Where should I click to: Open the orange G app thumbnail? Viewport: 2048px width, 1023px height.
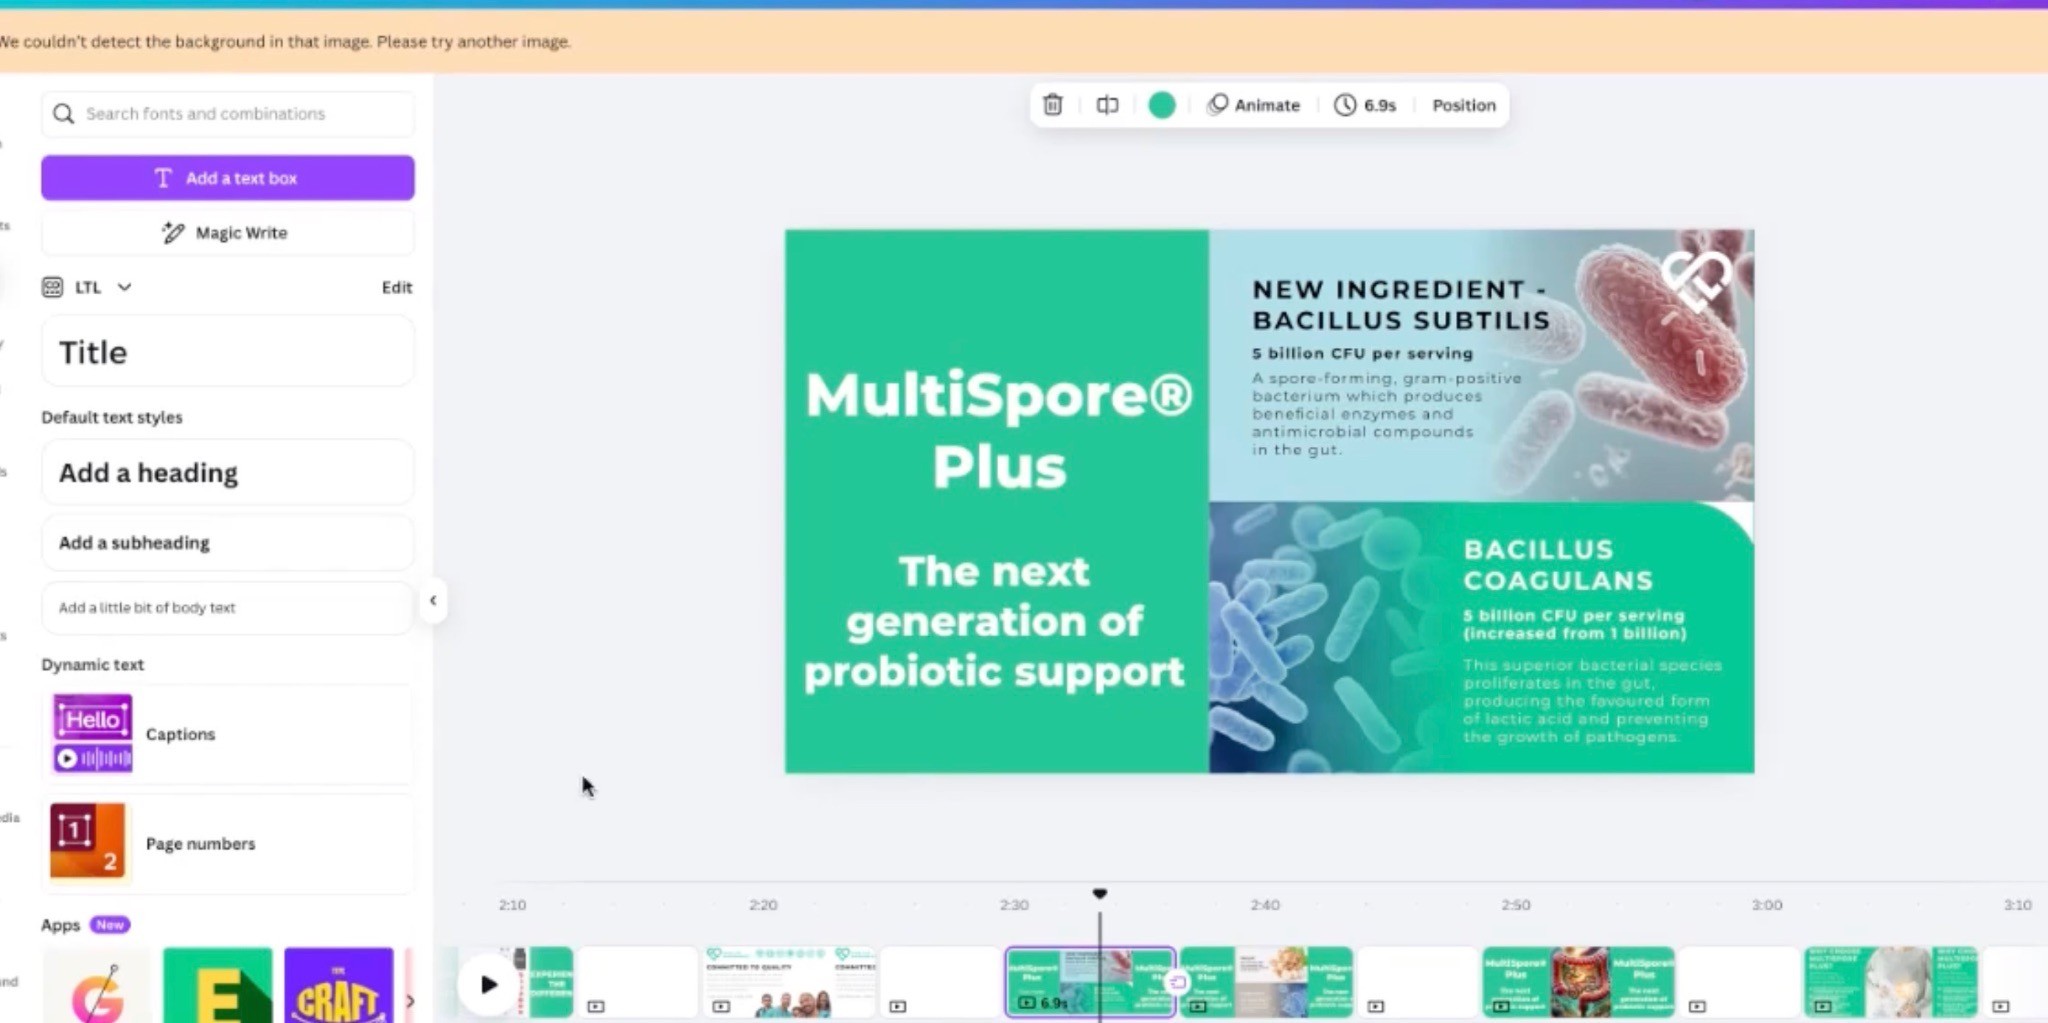pos(97,985)
